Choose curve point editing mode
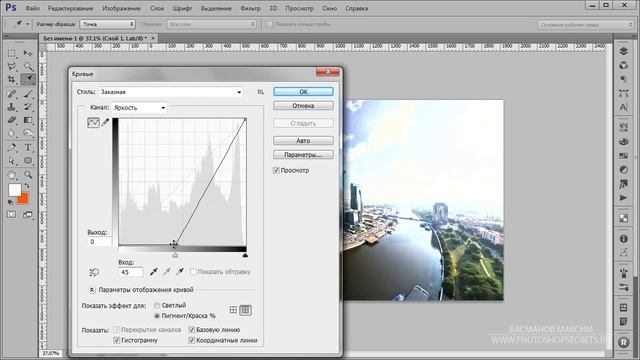 tap(93, 122)
